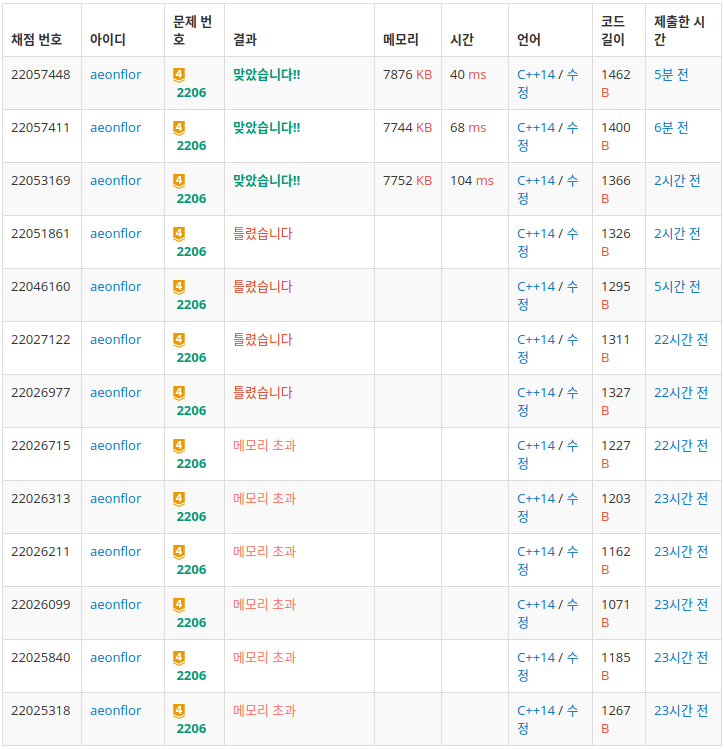
Task: Click gold tier badge in row 22057448
Action: [x=179, y=75]
